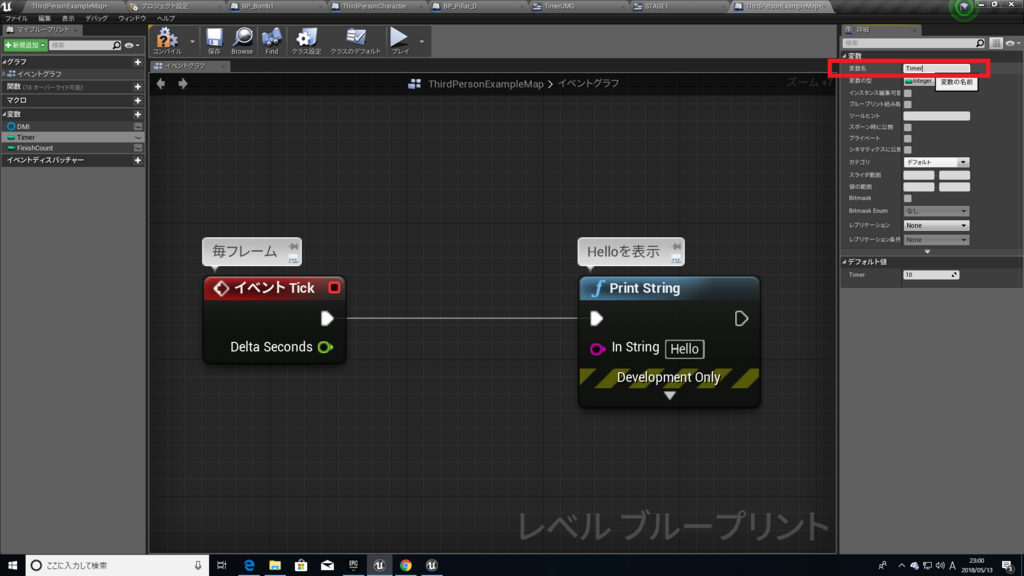This screenshot has height=576, width=1024.
Task: Navigate forward in graph history
Action: tap(183, 84)
